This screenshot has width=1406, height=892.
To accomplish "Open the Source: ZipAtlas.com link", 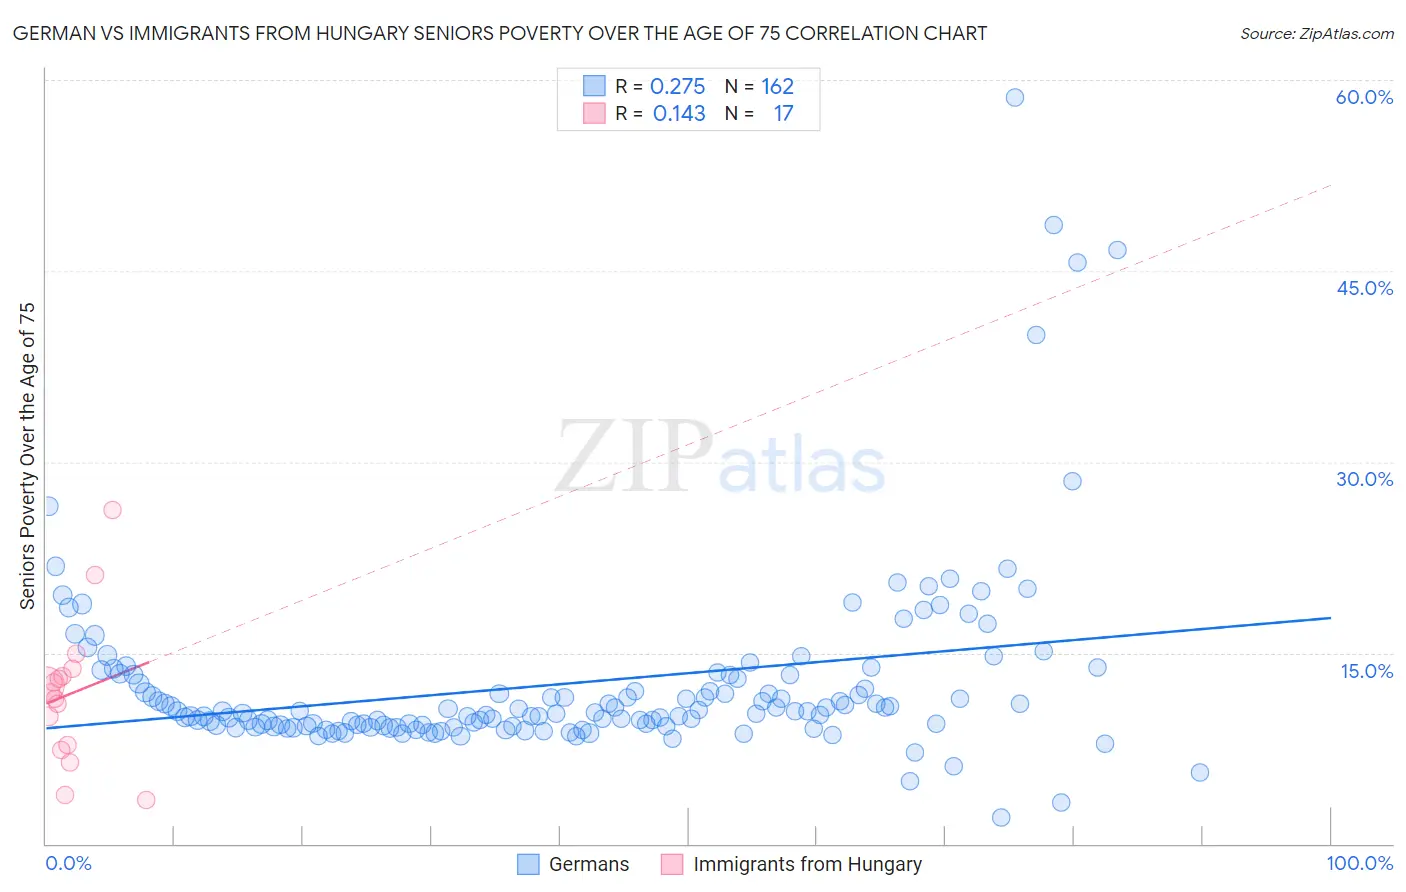I will [x=1317, y=33].
